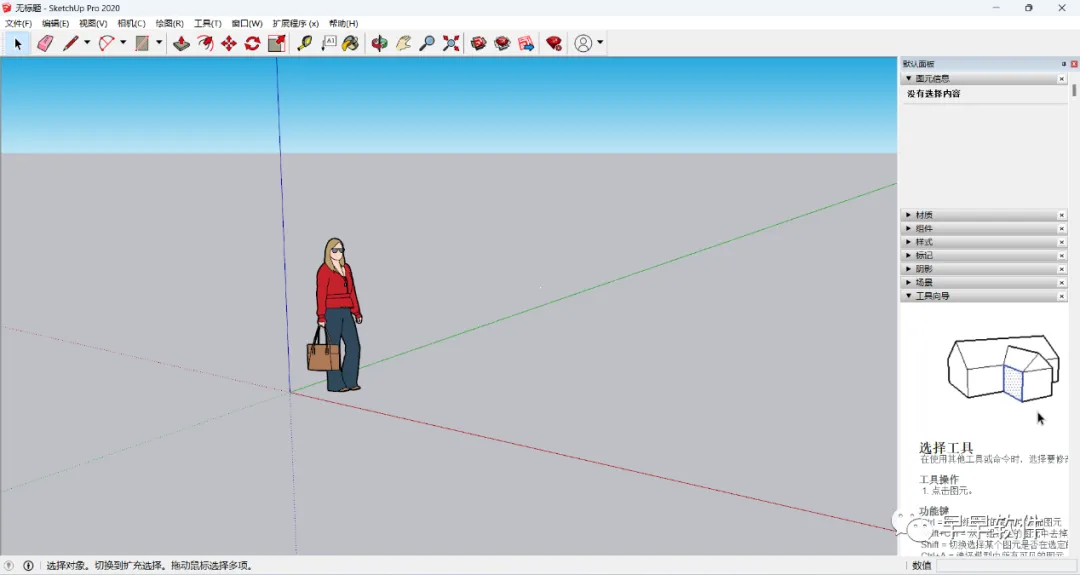The image size is (1080, 575).
Task: Click Send to LayOut icon
Action: coord(526,43)
